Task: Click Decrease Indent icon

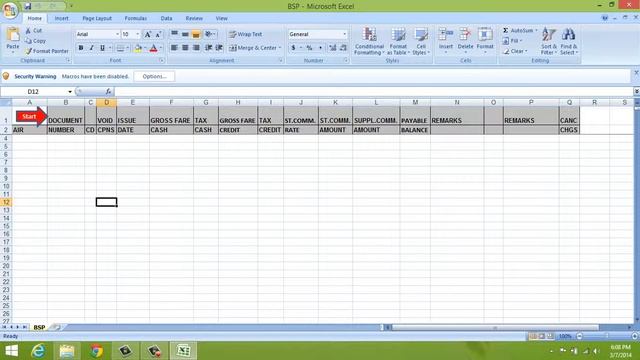Action: point(209,48)
